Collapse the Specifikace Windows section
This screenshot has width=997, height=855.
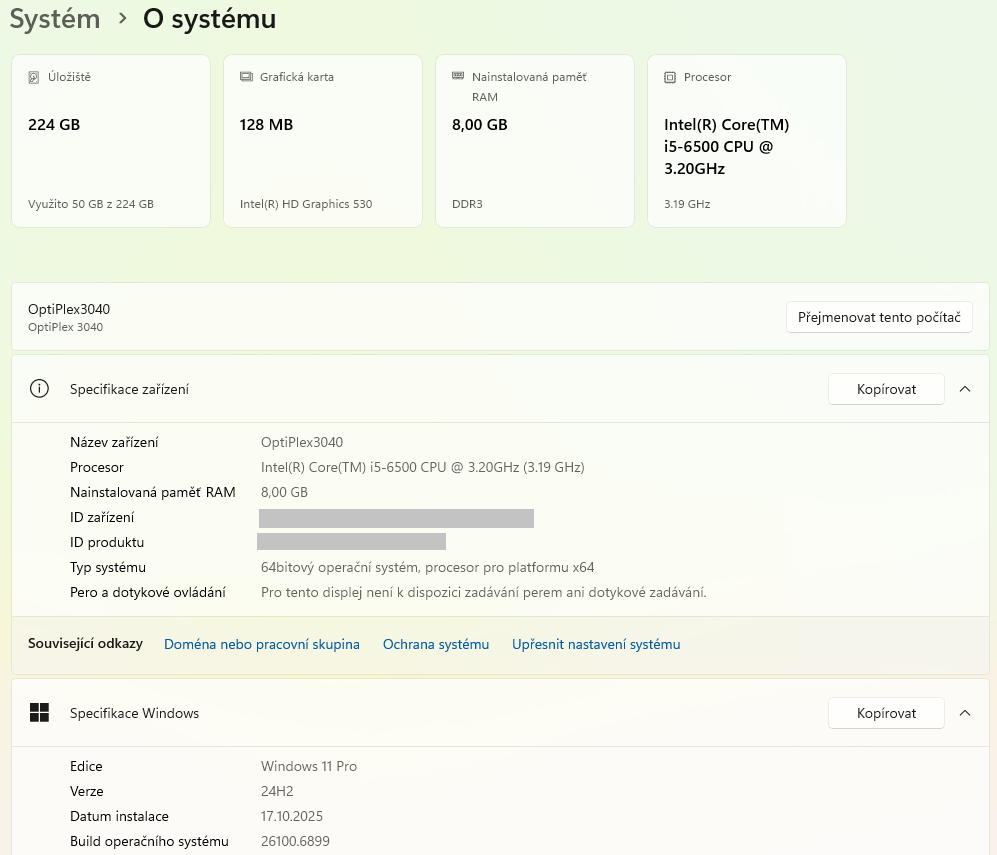[964, 713]
